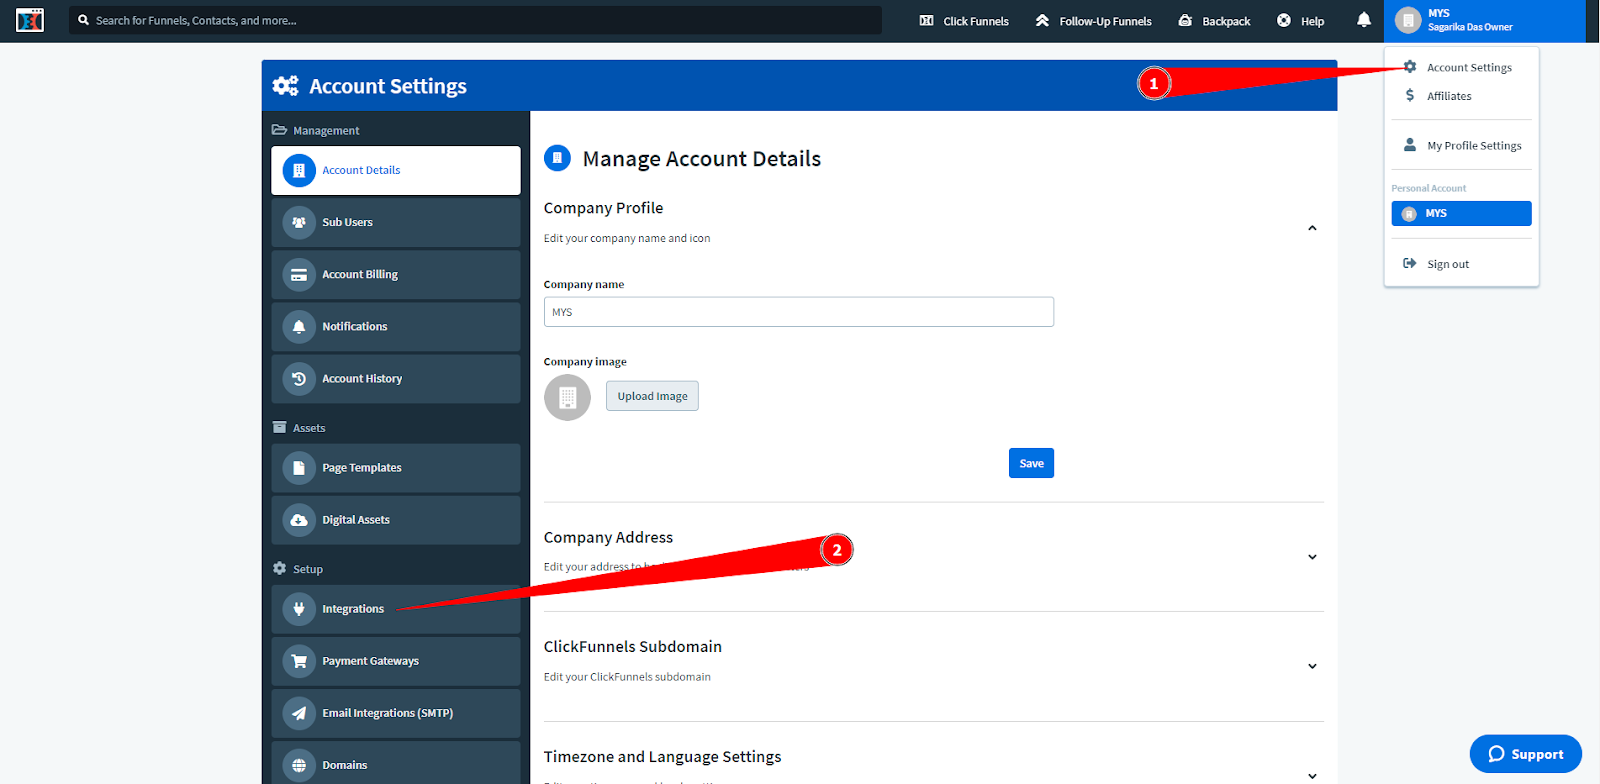Click the MYS account avatar in header
This screenshot has height=784, width=1600.
[1408, 20]
